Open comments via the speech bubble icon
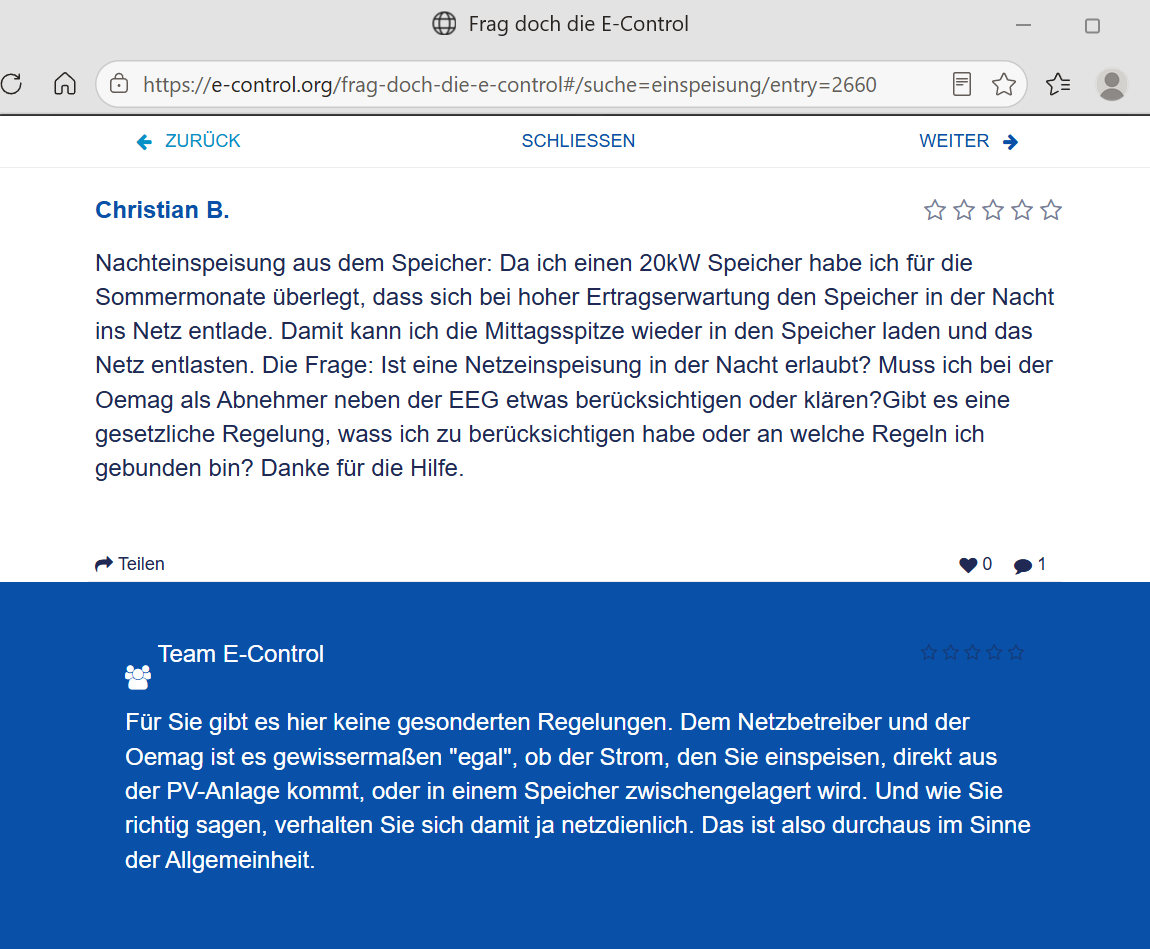1150x949 pixels. [x=1022, y=565]
